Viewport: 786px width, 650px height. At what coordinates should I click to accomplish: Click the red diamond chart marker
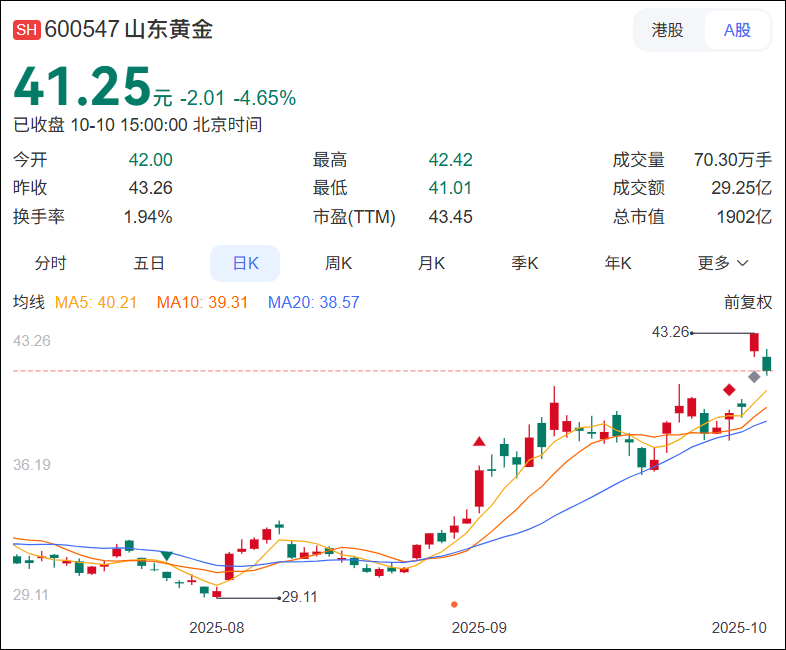[x=729, y=389]
